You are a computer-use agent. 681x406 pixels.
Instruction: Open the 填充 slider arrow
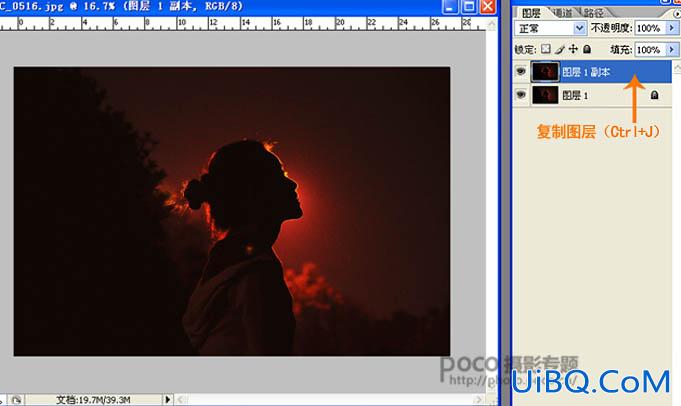click(672, 50)
